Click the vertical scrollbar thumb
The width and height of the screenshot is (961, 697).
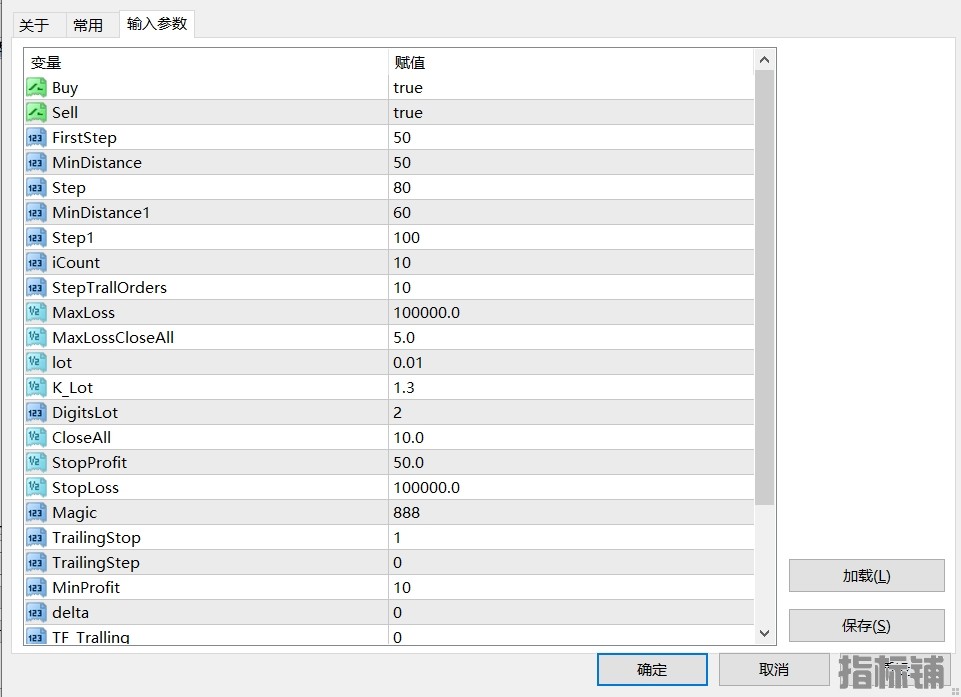pos(764,288)
